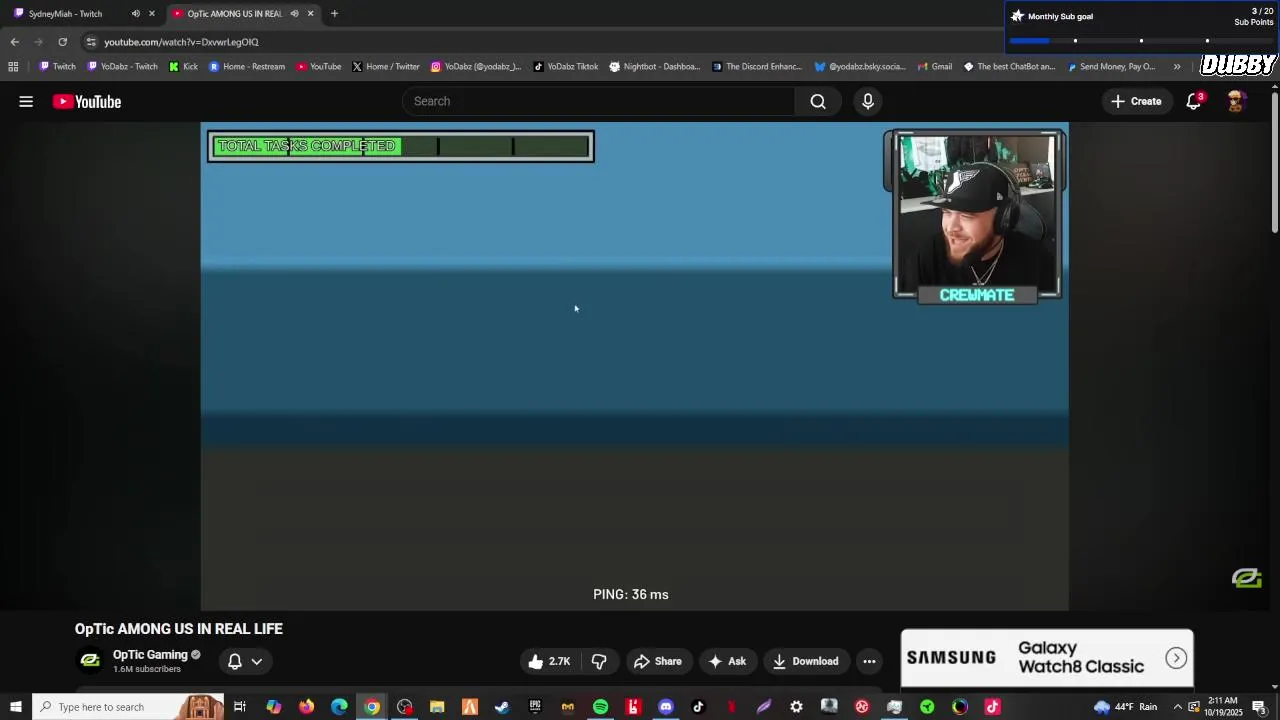Click the video player area
The width and height of the screenshot is (1280, 720).
634,366
